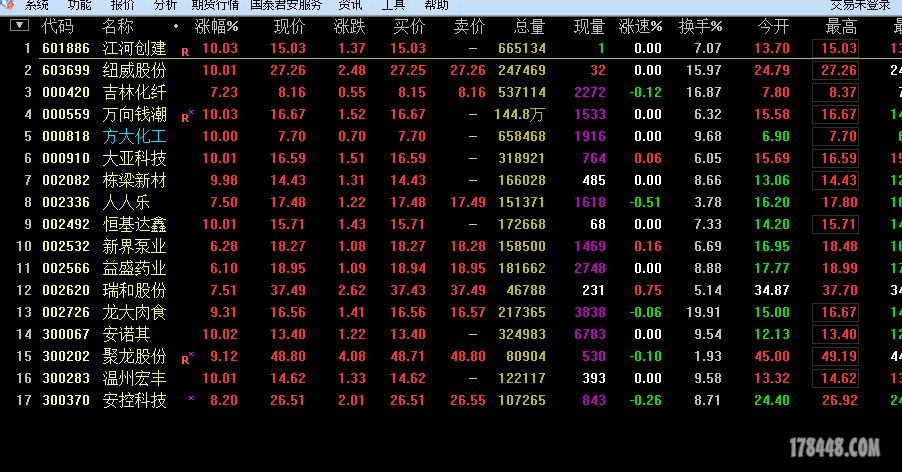Open the 系统 menu
This screenshot has width=902, height=472.
click(37, 5)
